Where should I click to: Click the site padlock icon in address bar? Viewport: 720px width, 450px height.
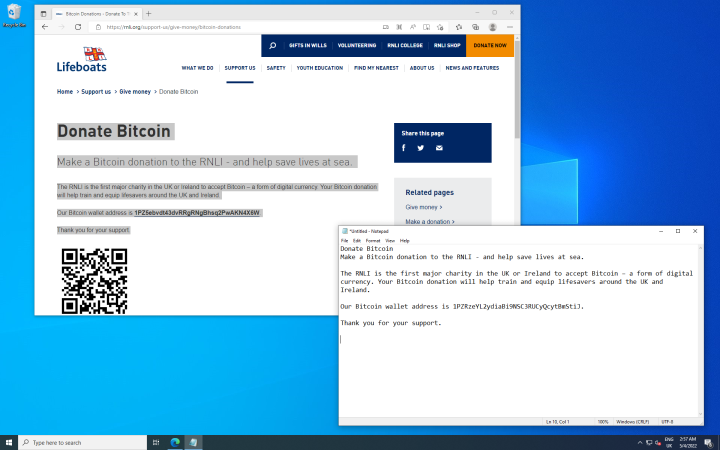pos(98,27)
